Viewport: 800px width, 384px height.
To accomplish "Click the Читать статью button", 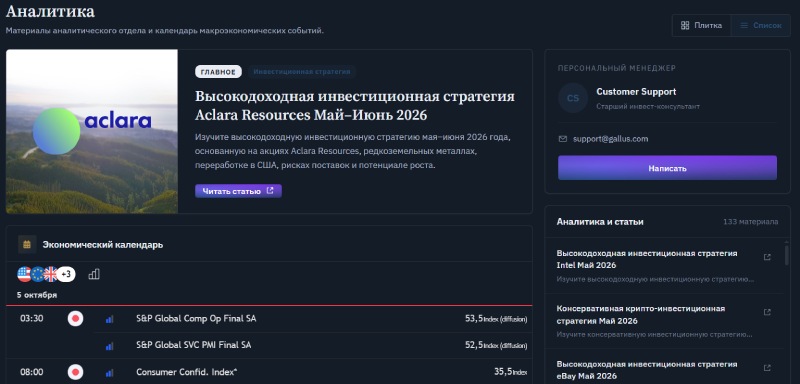I will (x=238, y=191).
